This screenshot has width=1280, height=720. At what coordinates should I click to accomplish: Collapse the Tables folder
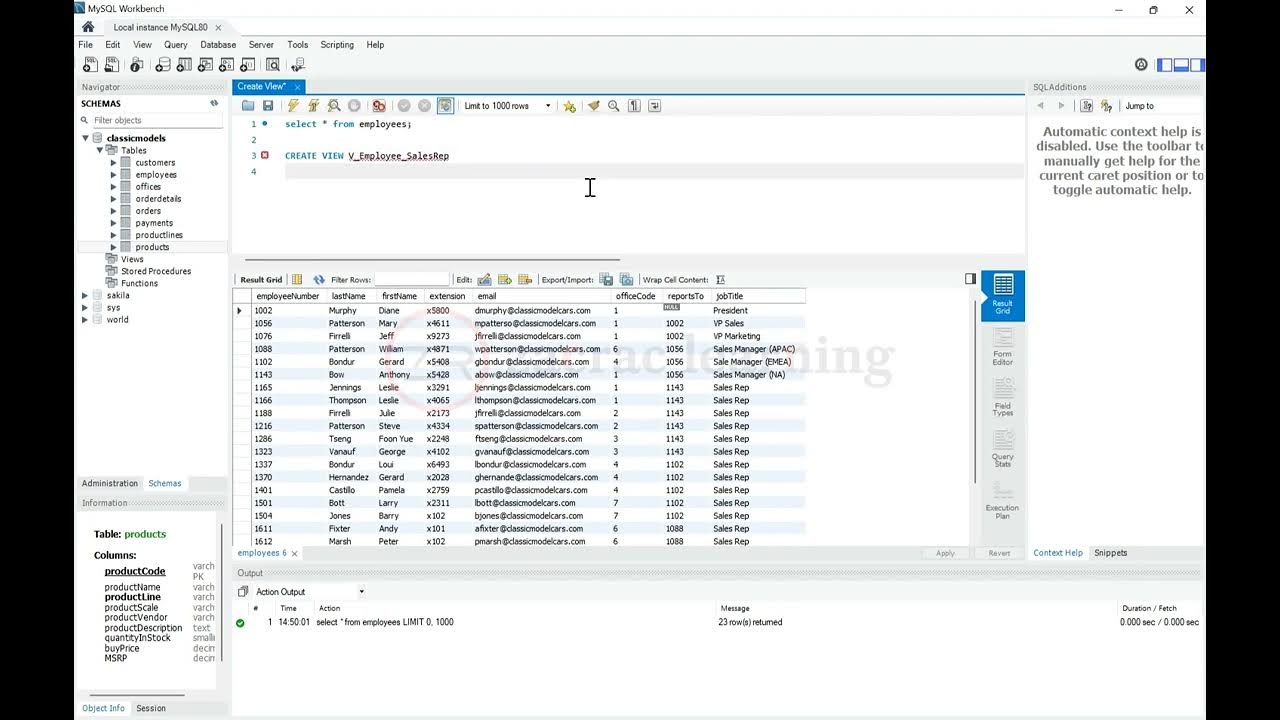(100, 150)
